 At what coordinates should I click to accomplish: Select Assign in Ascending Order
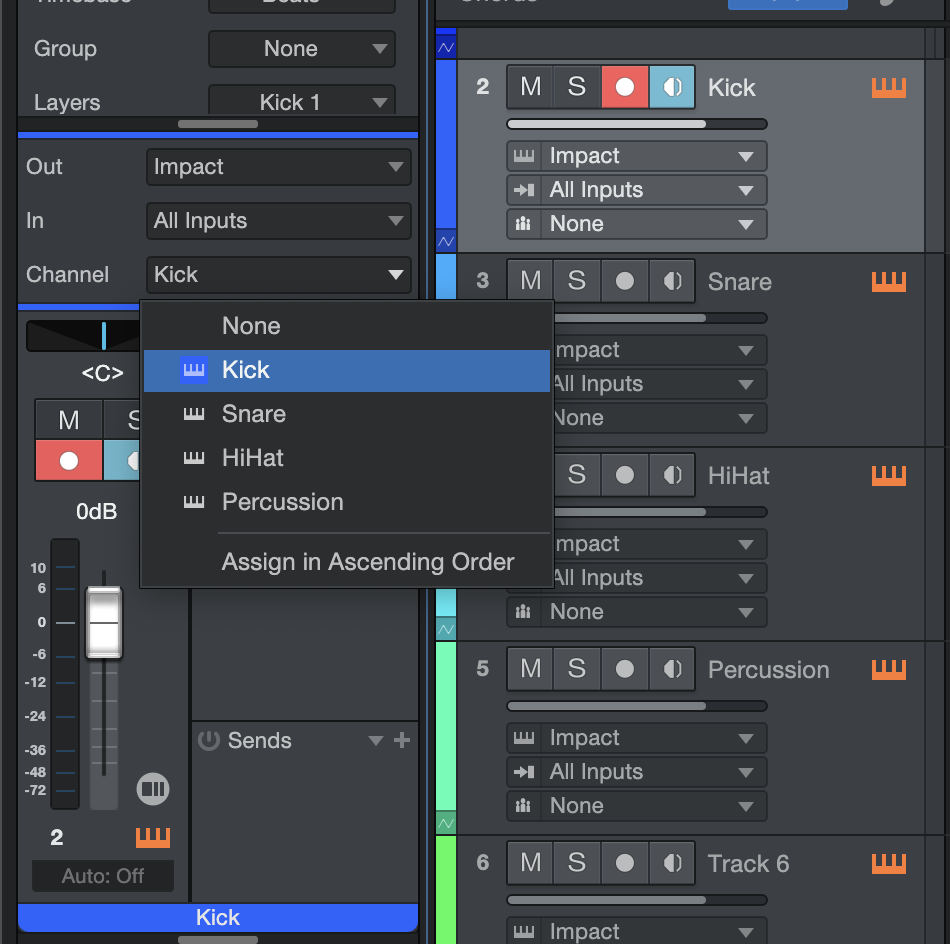tap(347, 562)
